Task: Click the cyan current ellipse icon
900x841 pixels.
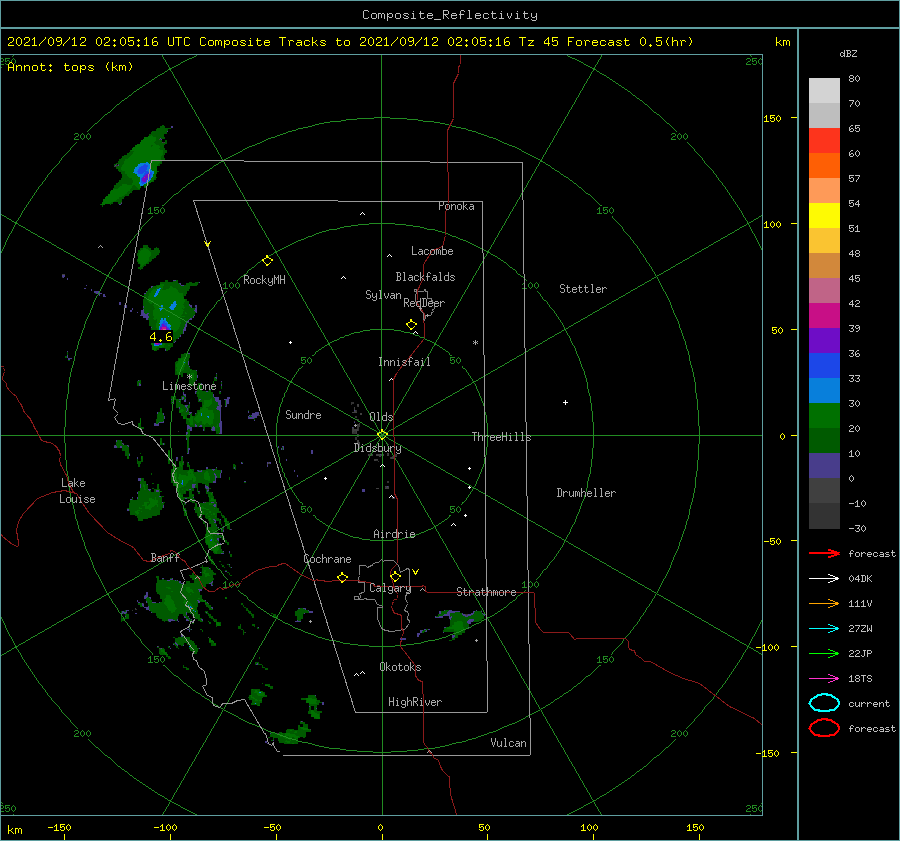Action: (x=824, y=703)
